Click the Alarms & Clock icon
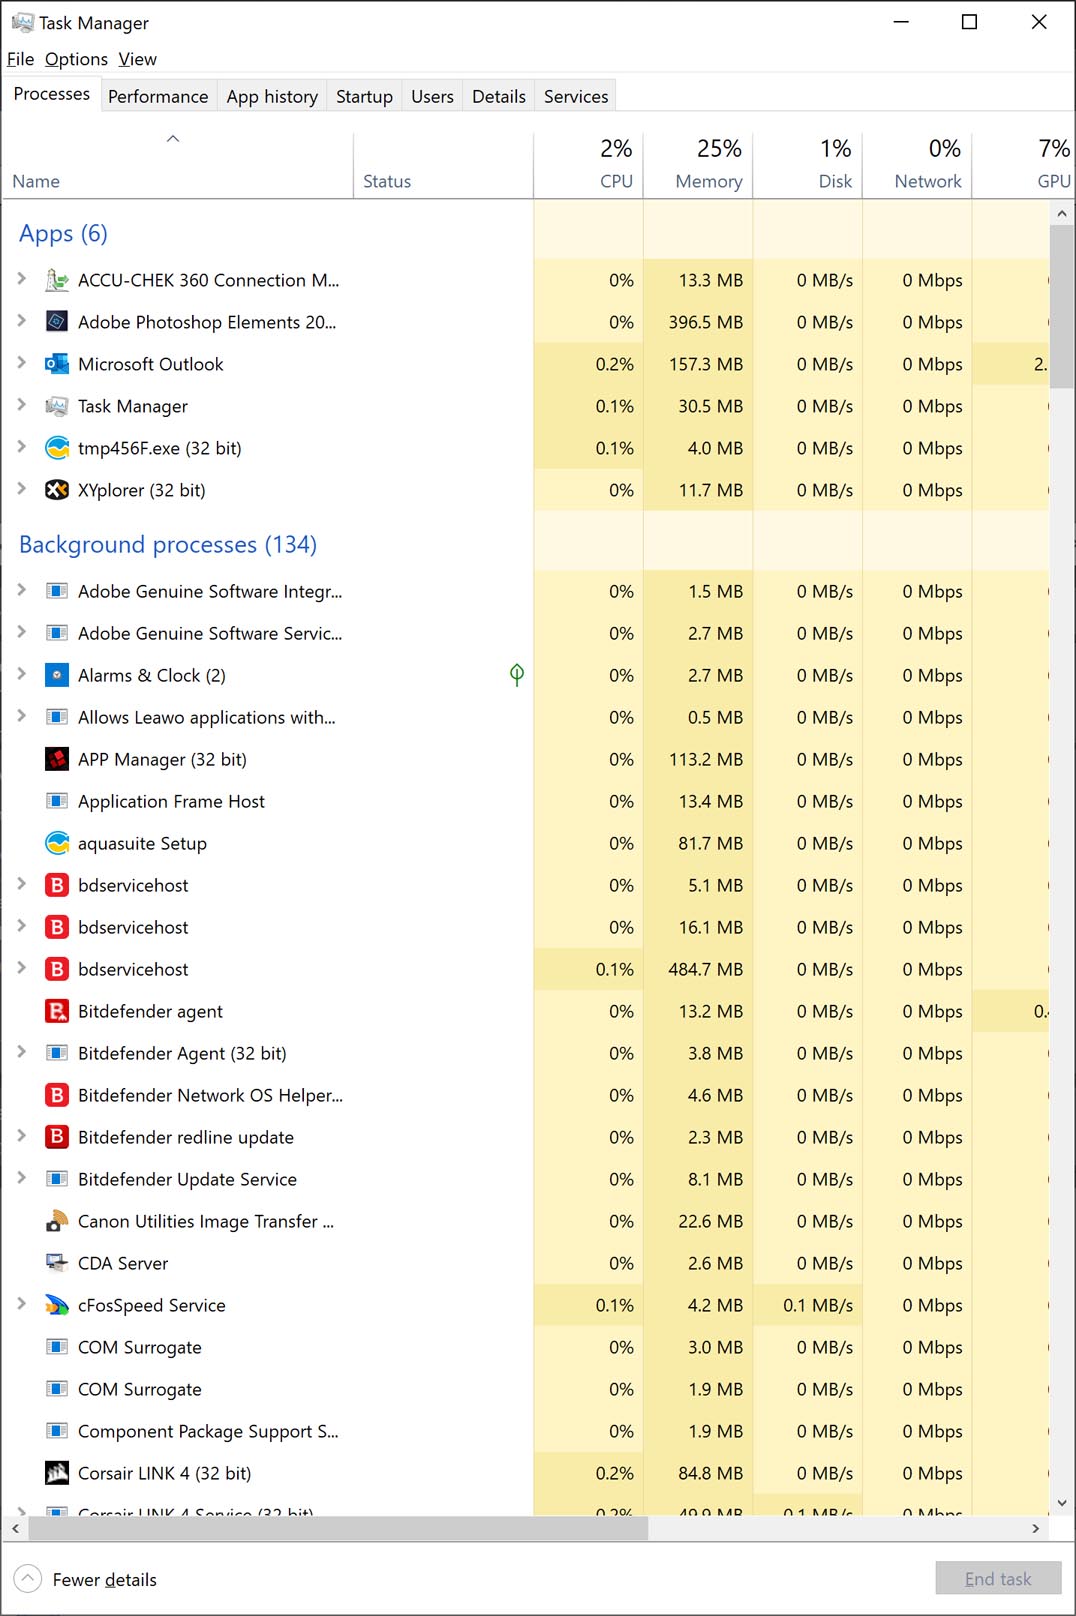Viewport: 1076px width, 1616px height. coord(57,675)
